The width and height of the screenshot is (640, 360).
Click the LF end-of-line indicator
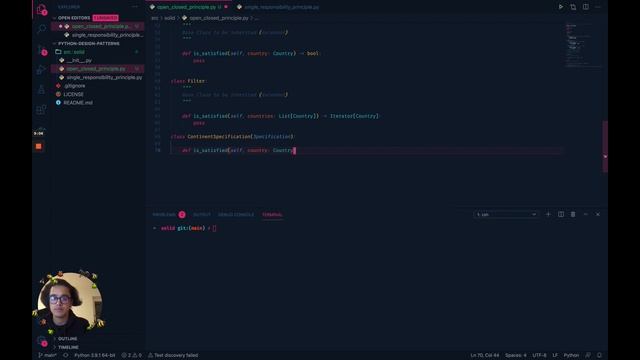pos(555,355)
